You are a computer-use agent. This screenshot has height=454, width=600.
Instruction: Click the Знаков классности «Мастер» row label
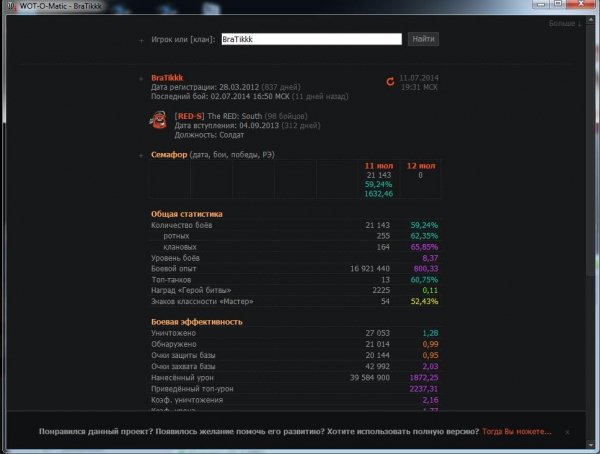coord(202,301)
